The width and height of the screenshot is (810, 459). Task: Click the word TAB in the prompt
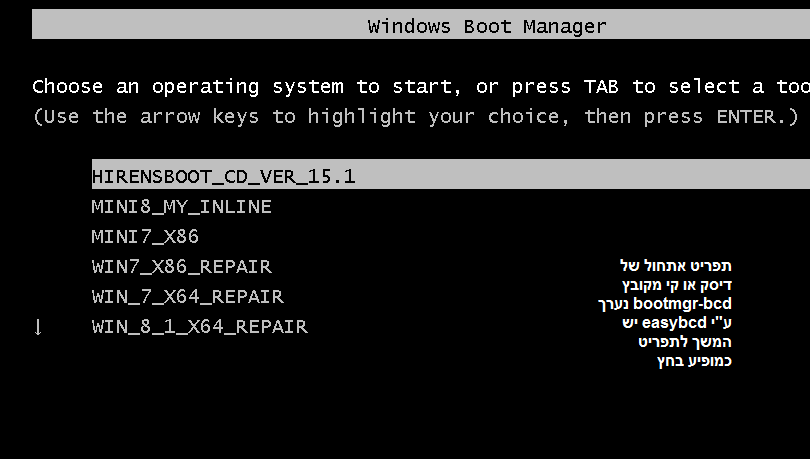pos(601,87)
